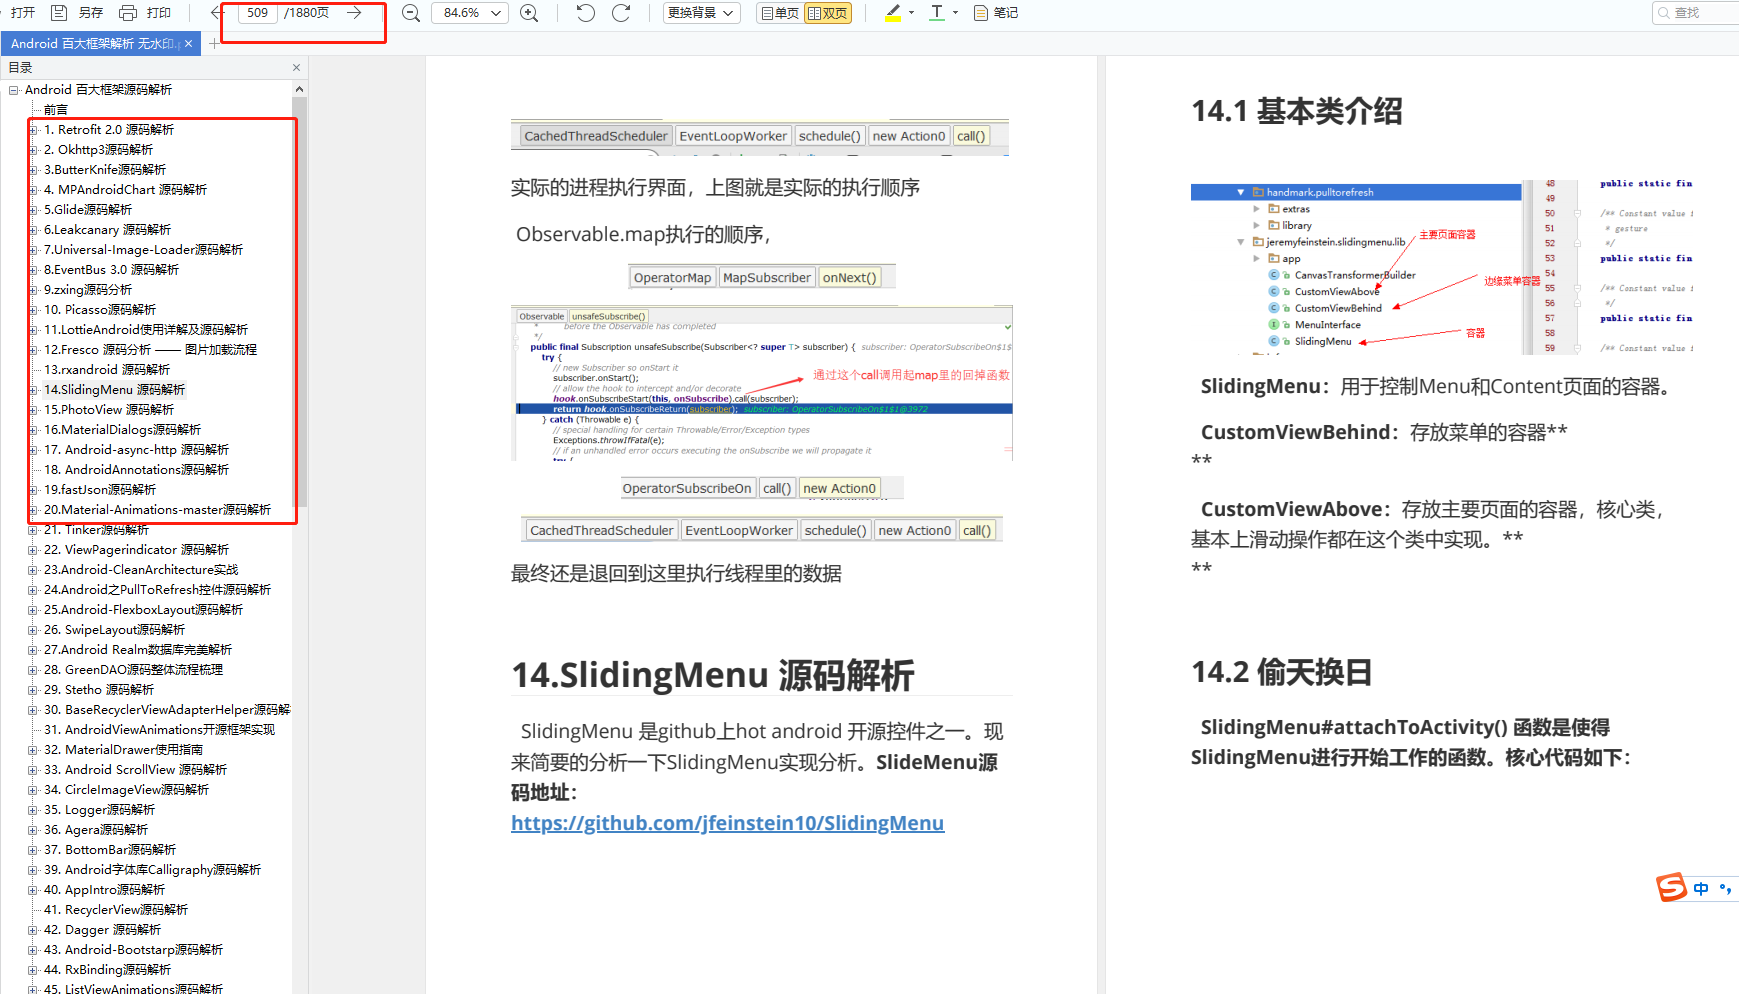Open 8.EventBus 3.0 源码解析 entry
Screen dimensions: 1739x994
111,270
